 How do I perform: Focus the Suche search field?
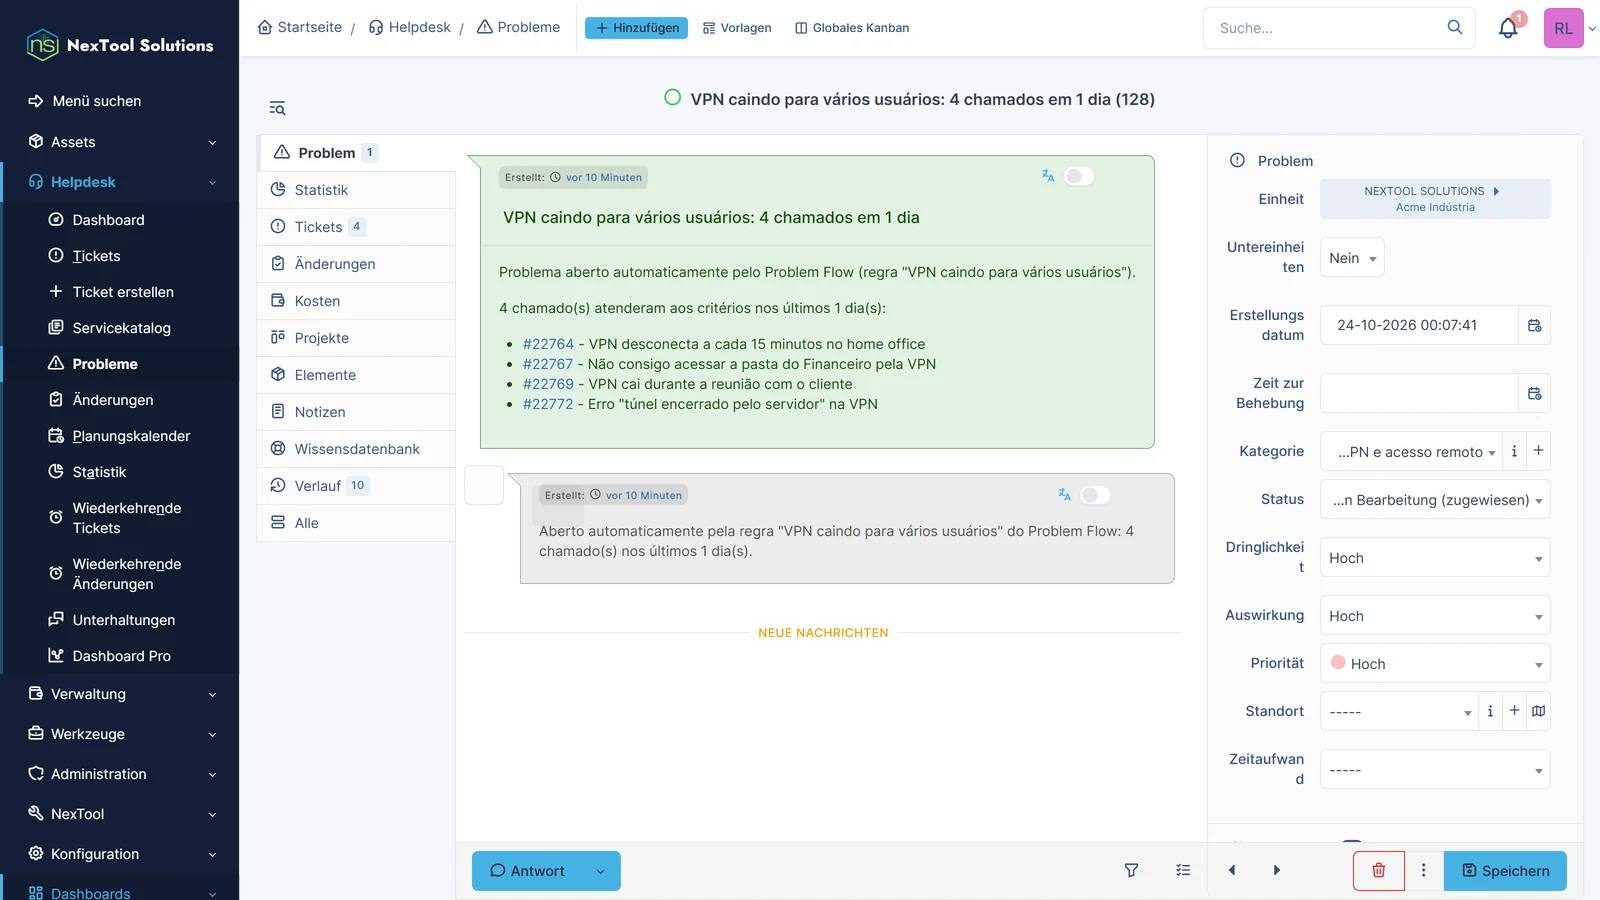click(x=1325, y=28)
